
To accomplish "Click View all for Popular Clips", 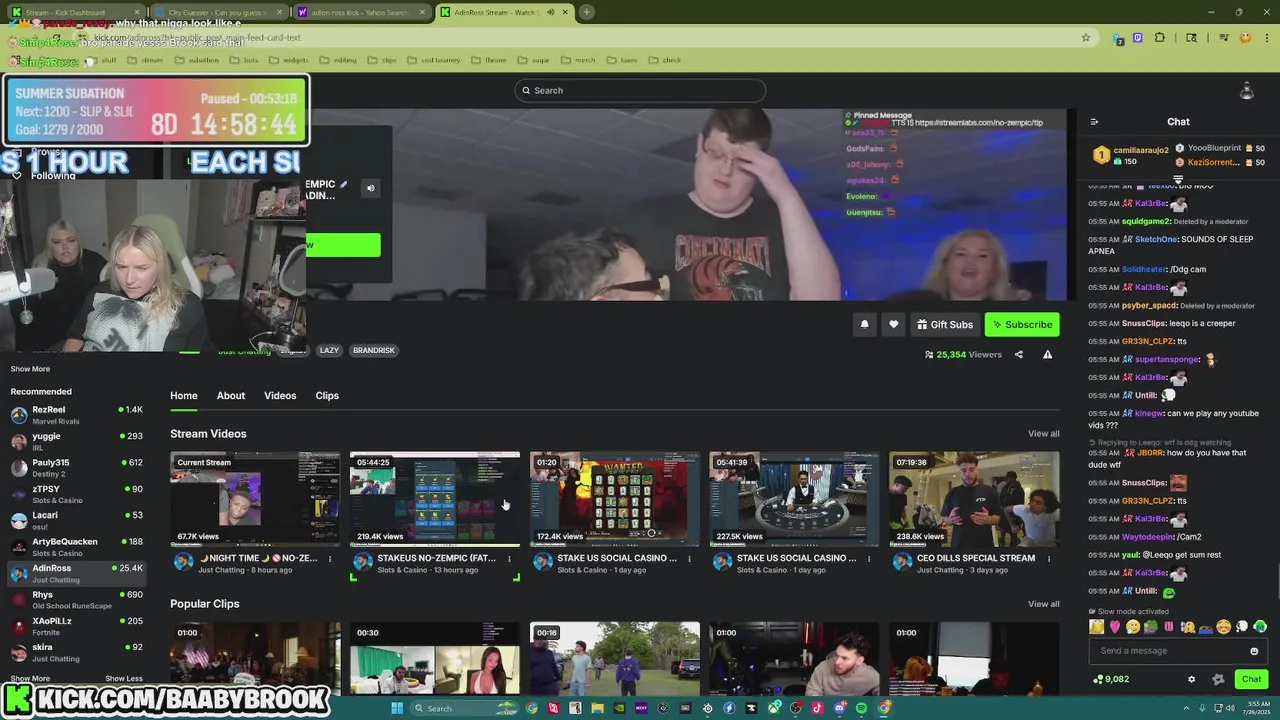I will point(1043,604).
